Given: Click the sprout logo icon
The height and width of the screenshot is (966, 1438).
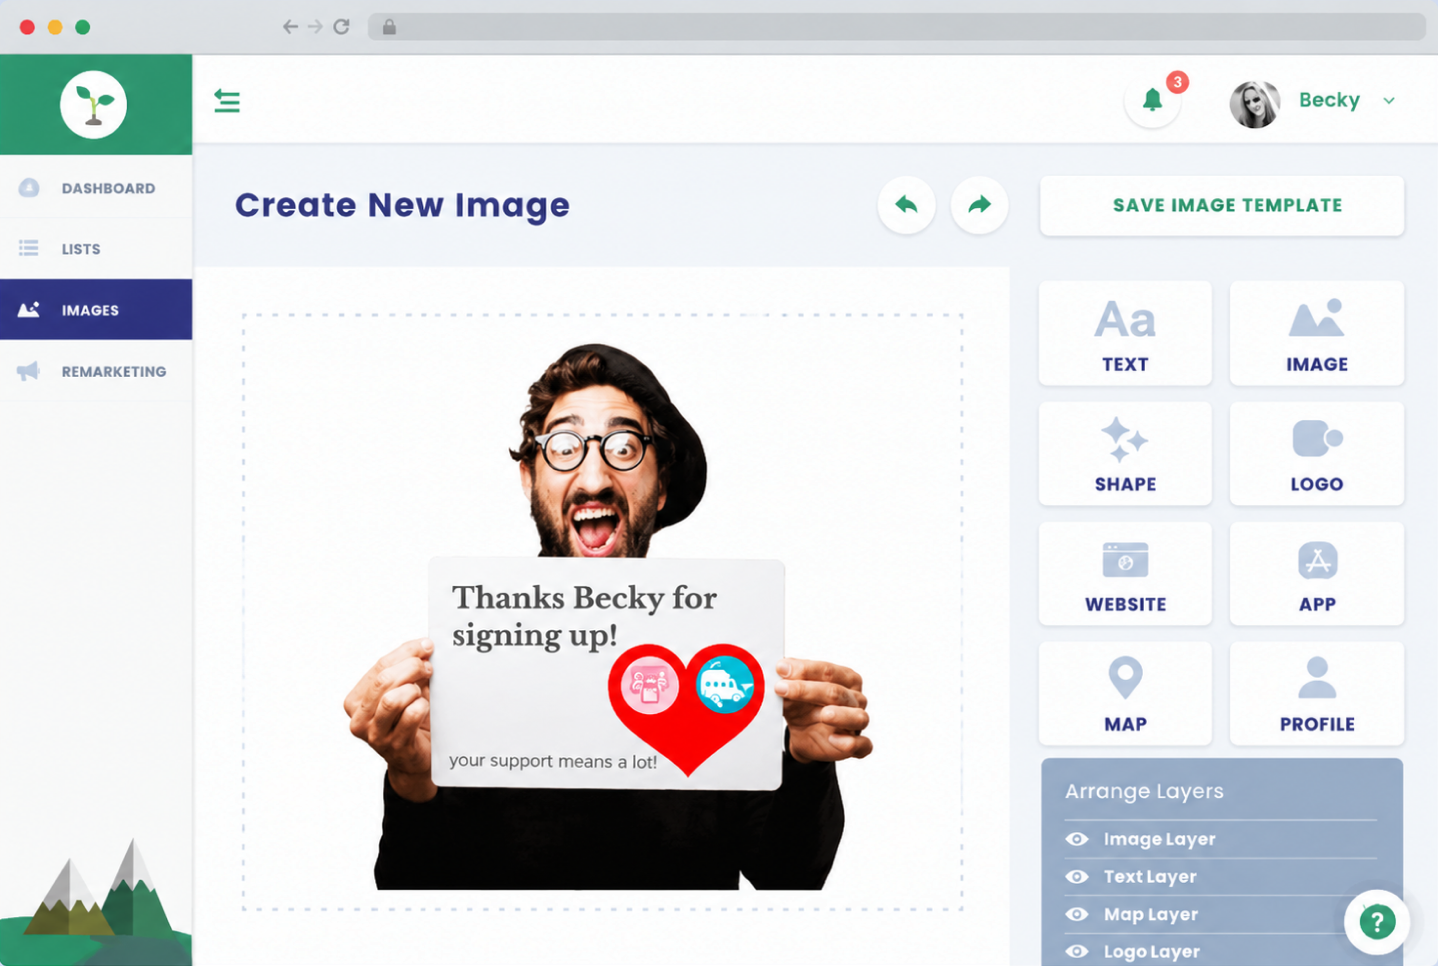Looking at the screenshot, I should [x=93, y=104].
